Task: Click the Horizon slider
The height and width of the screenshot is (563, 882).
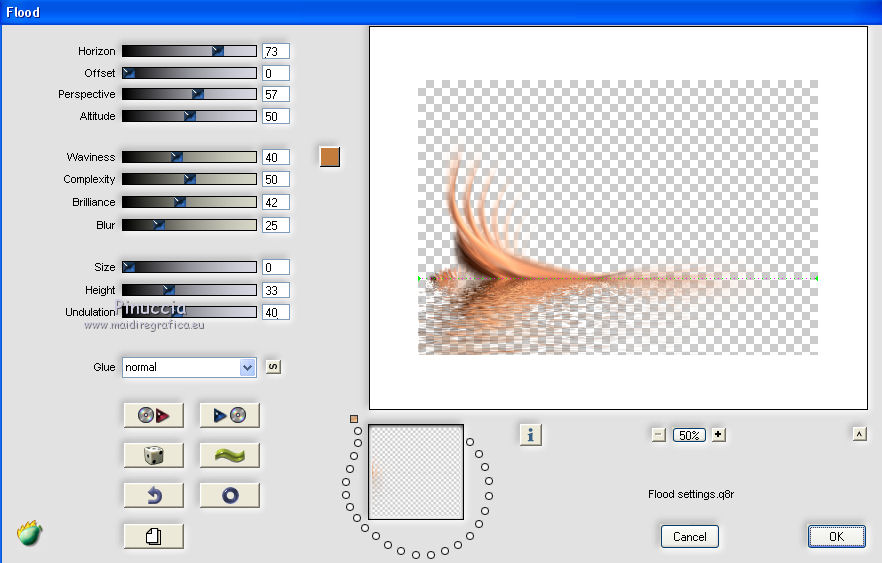Action: tap(189, 51)
